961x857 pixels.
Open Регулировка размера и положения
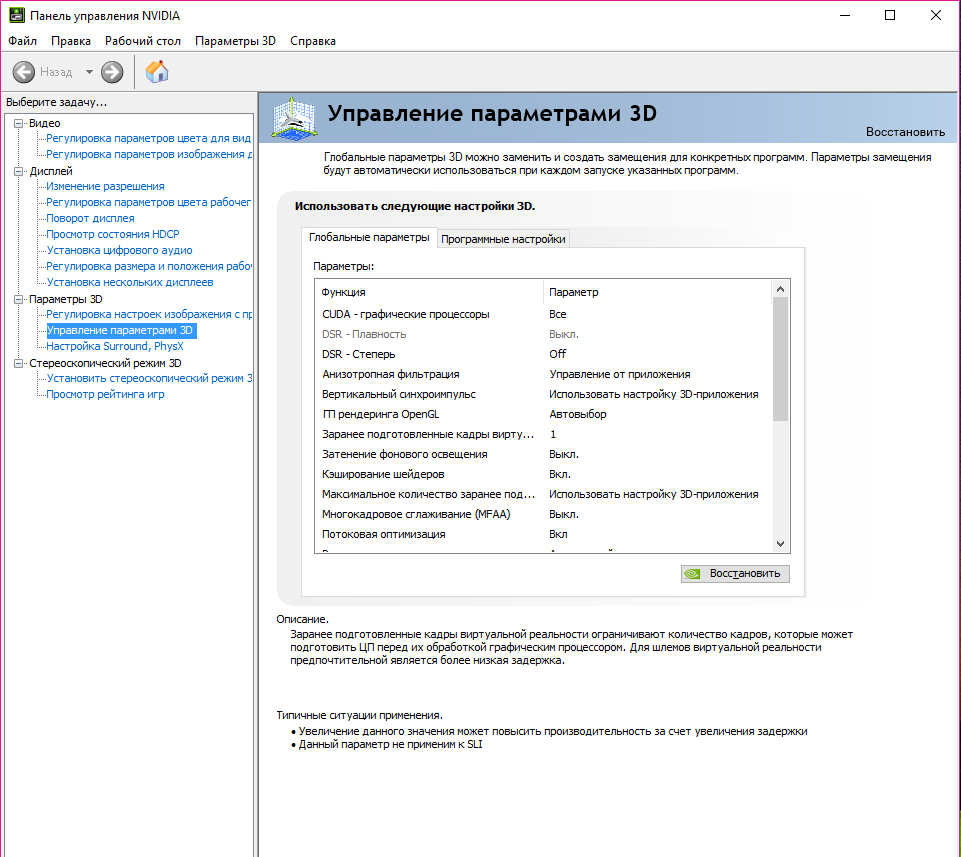[x=149, y=266]
